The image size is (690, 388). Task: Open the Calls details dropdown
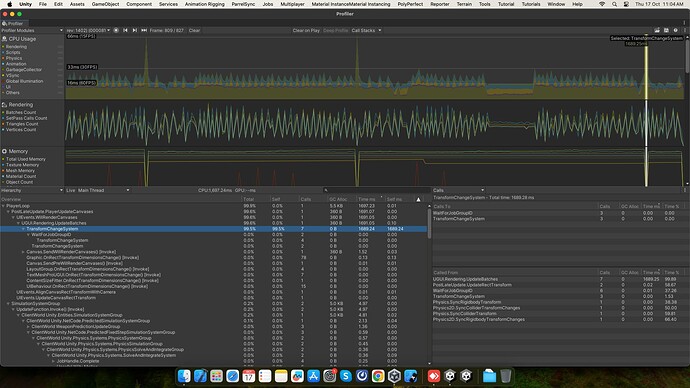[459, 190]
